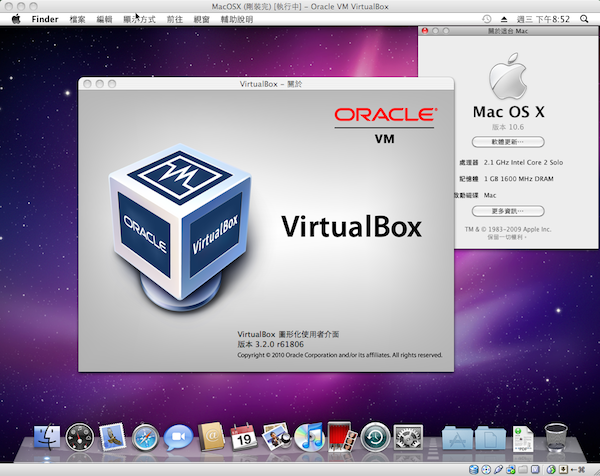Launch Dashboard from the Dock
Viewport: 600px width, 476px height.
80,437
